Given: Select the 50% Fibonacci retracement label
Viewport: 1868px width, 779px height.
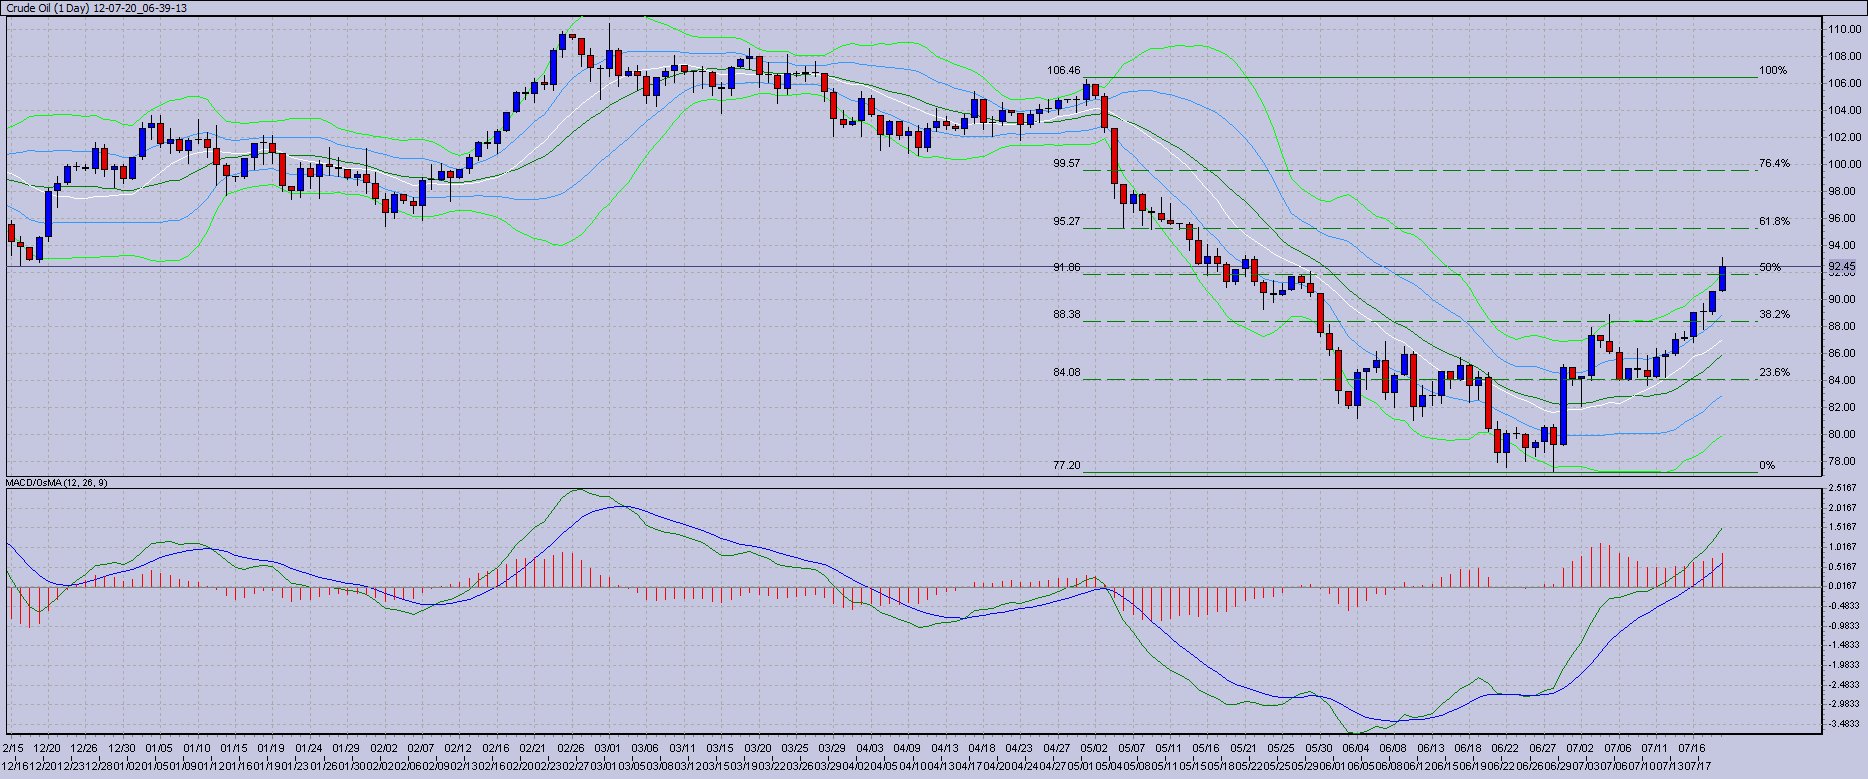Looking at the screenshot, I should pyautogui.click(x=1769, y=268).
